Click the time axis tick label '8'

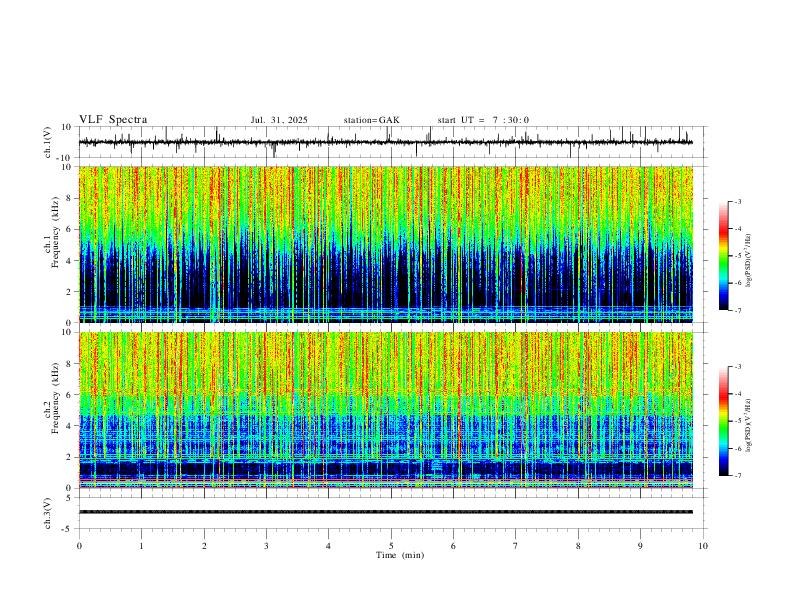tap(578, 546)
